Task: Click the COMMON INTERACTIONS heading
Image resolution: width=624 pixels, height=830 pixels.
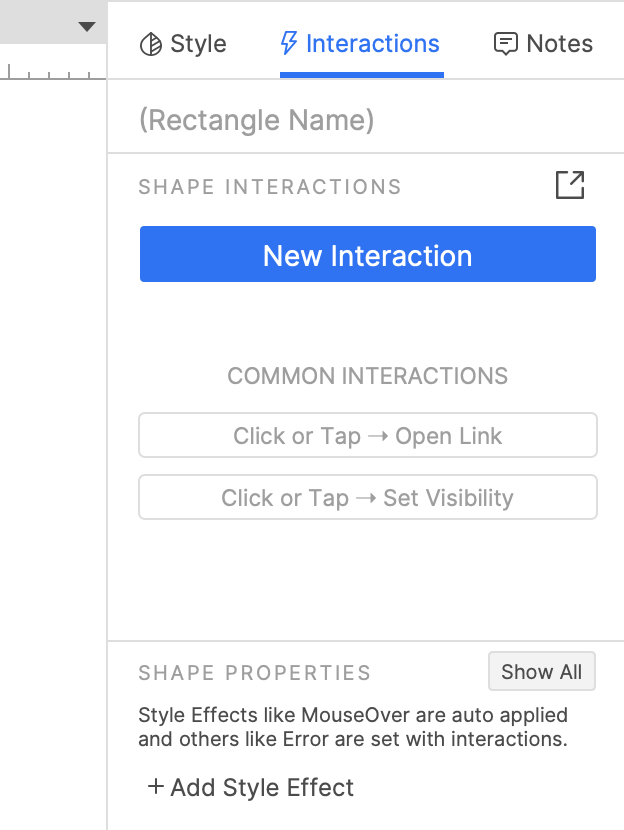Action: [x=367, y=377]
